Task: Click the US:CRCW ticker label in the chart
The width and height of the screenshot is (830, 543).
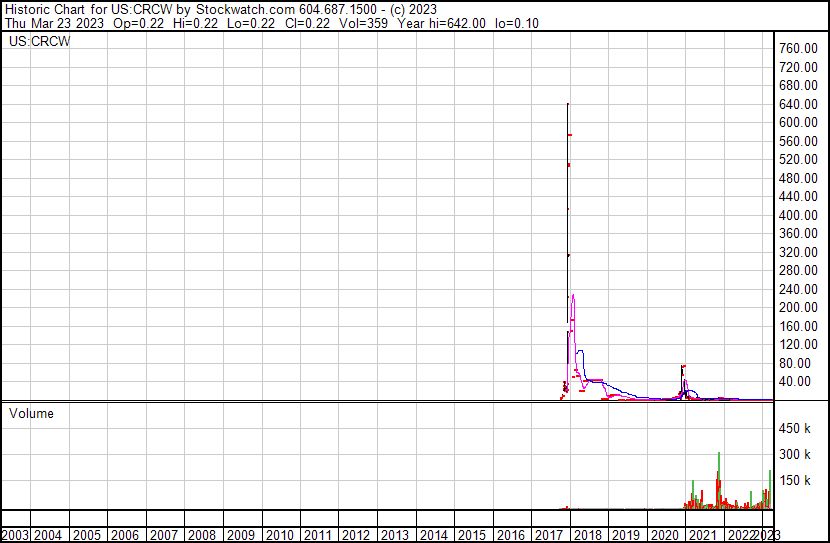Action: [x=39, y=41]
